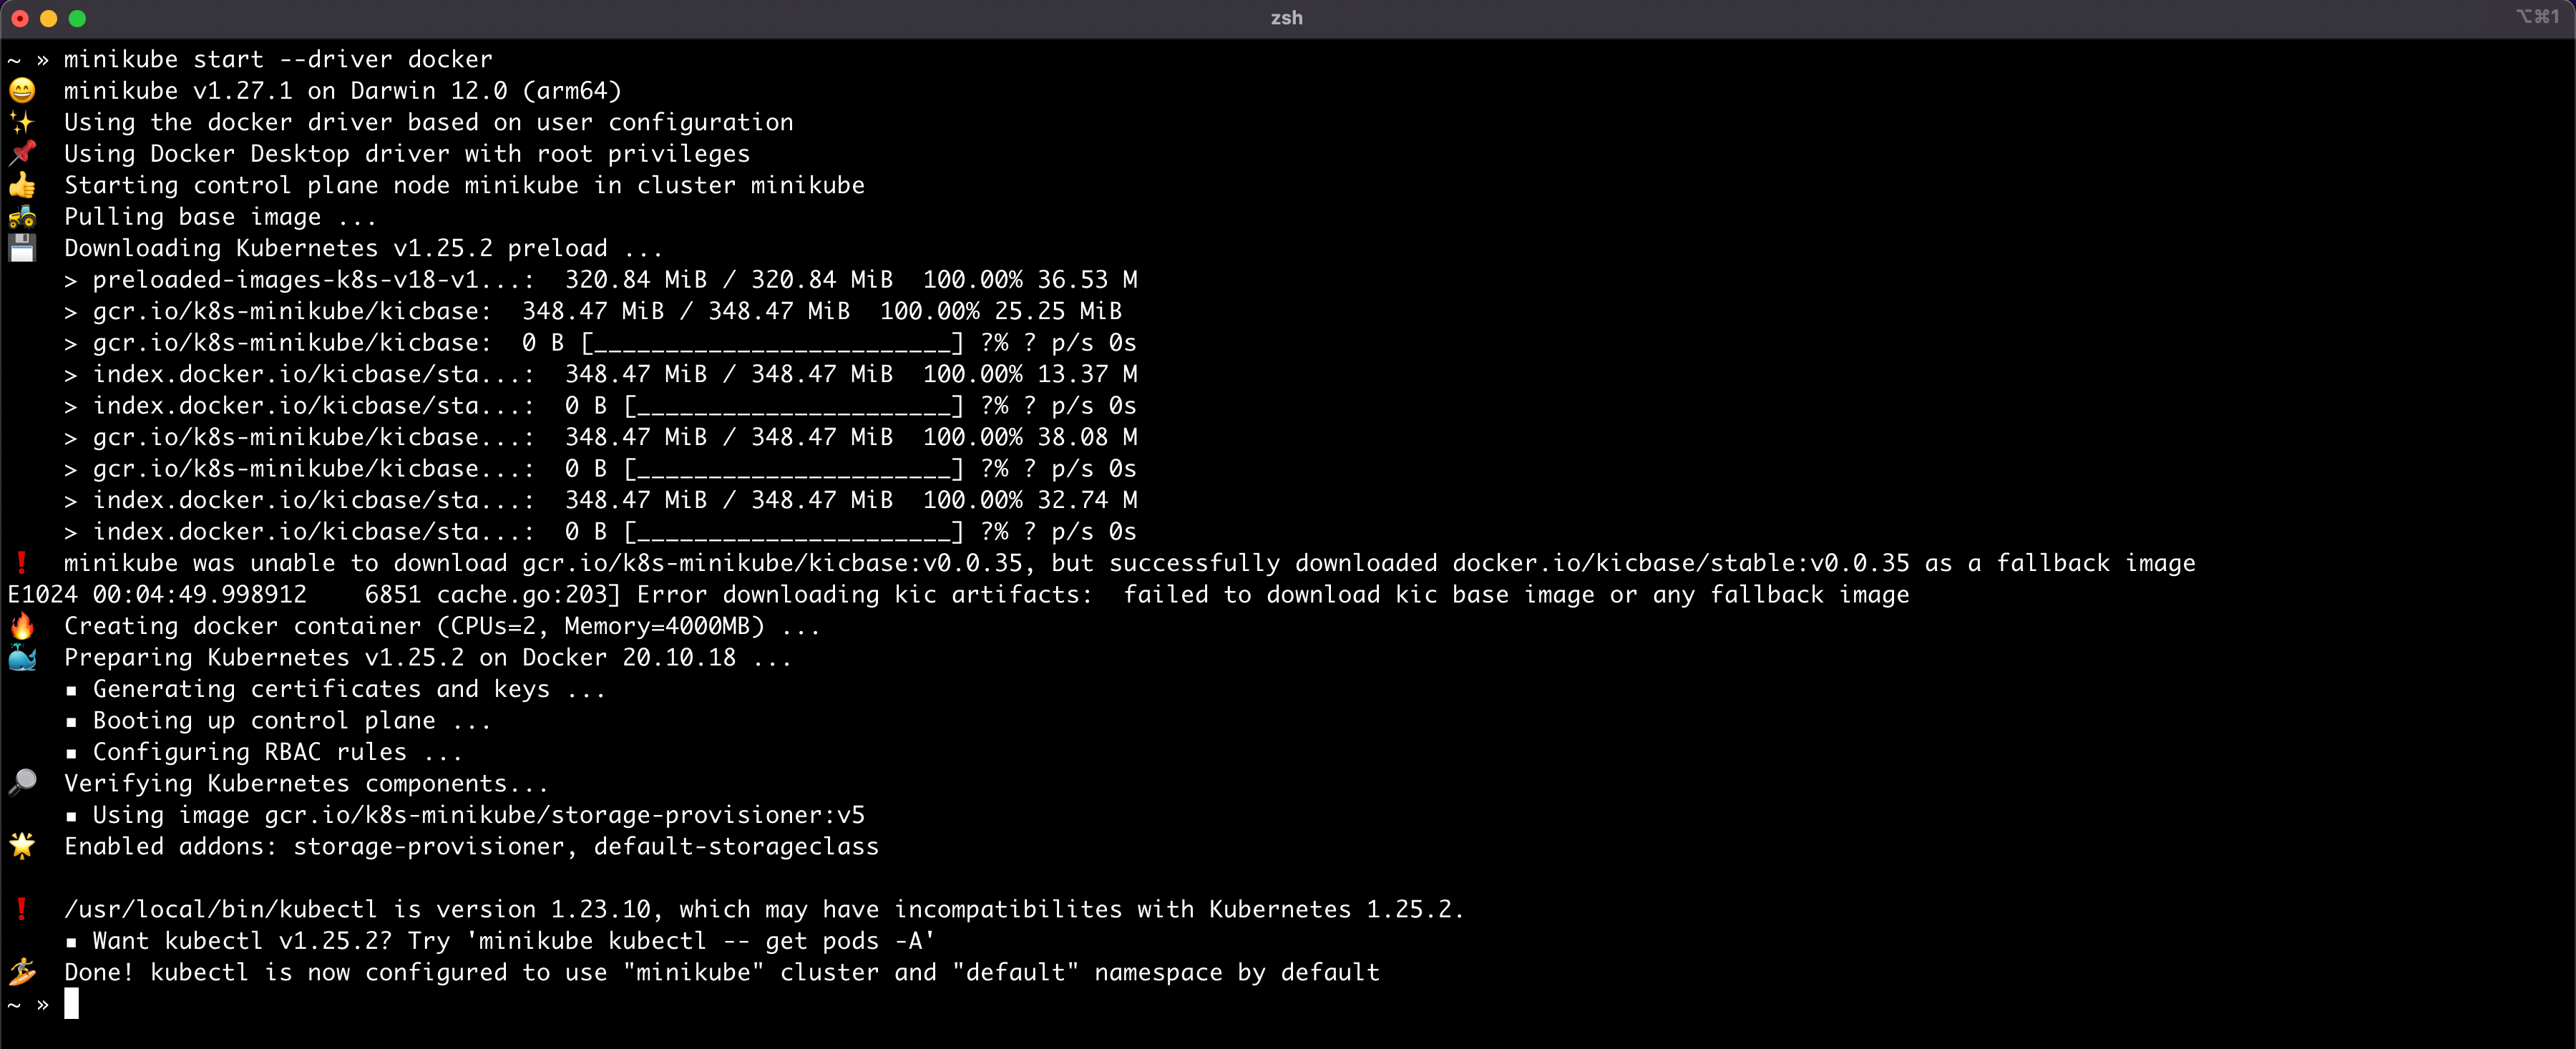Click 'Creating docker container (CPUs=2, Memory=4000MB) ...'

point(443,626)
